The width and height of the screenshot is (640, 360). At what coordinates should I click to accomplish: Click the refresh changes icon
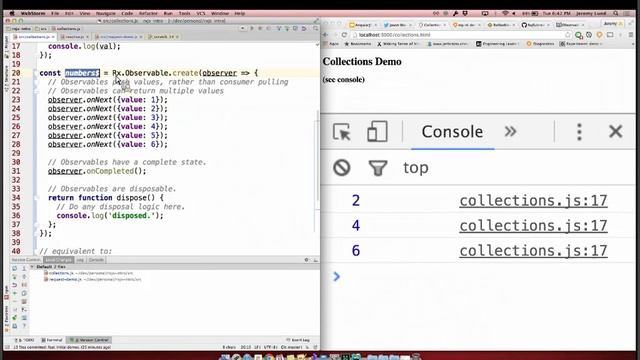15,269
